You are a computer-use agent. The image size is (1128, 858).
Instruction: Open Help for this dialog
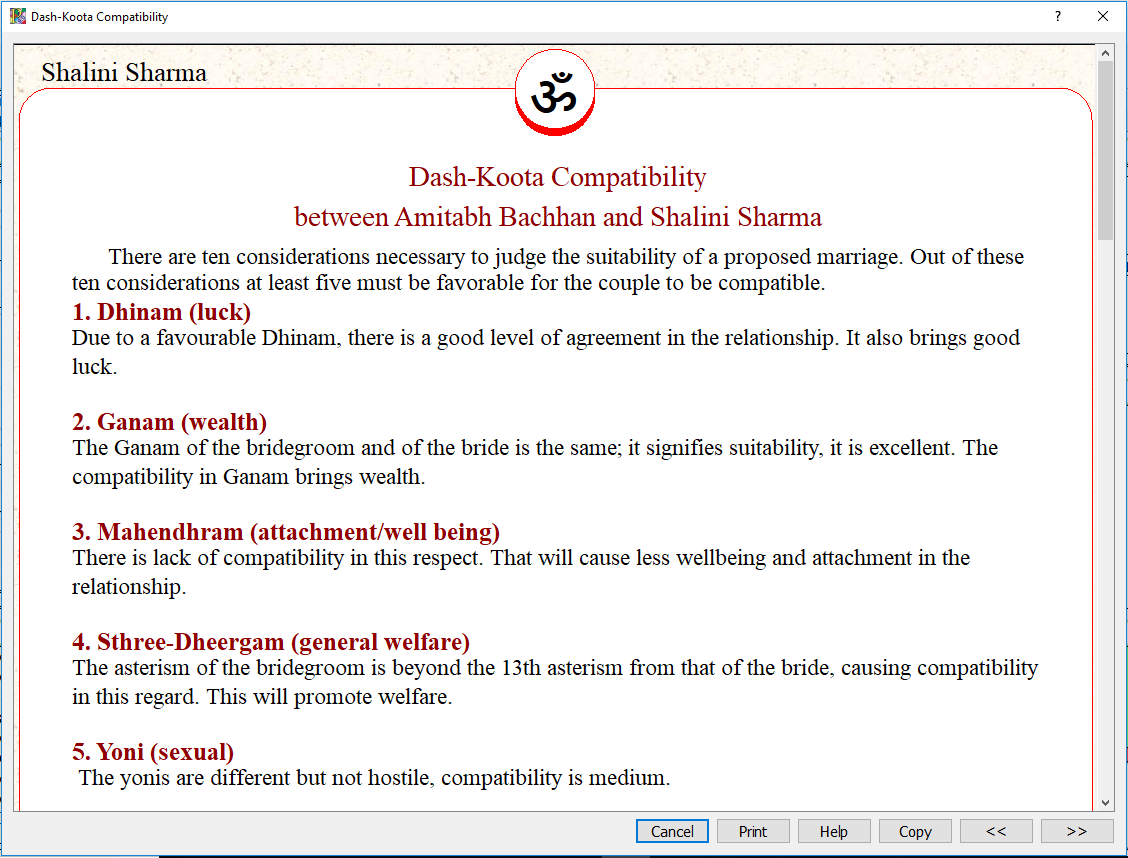(834, 831)
